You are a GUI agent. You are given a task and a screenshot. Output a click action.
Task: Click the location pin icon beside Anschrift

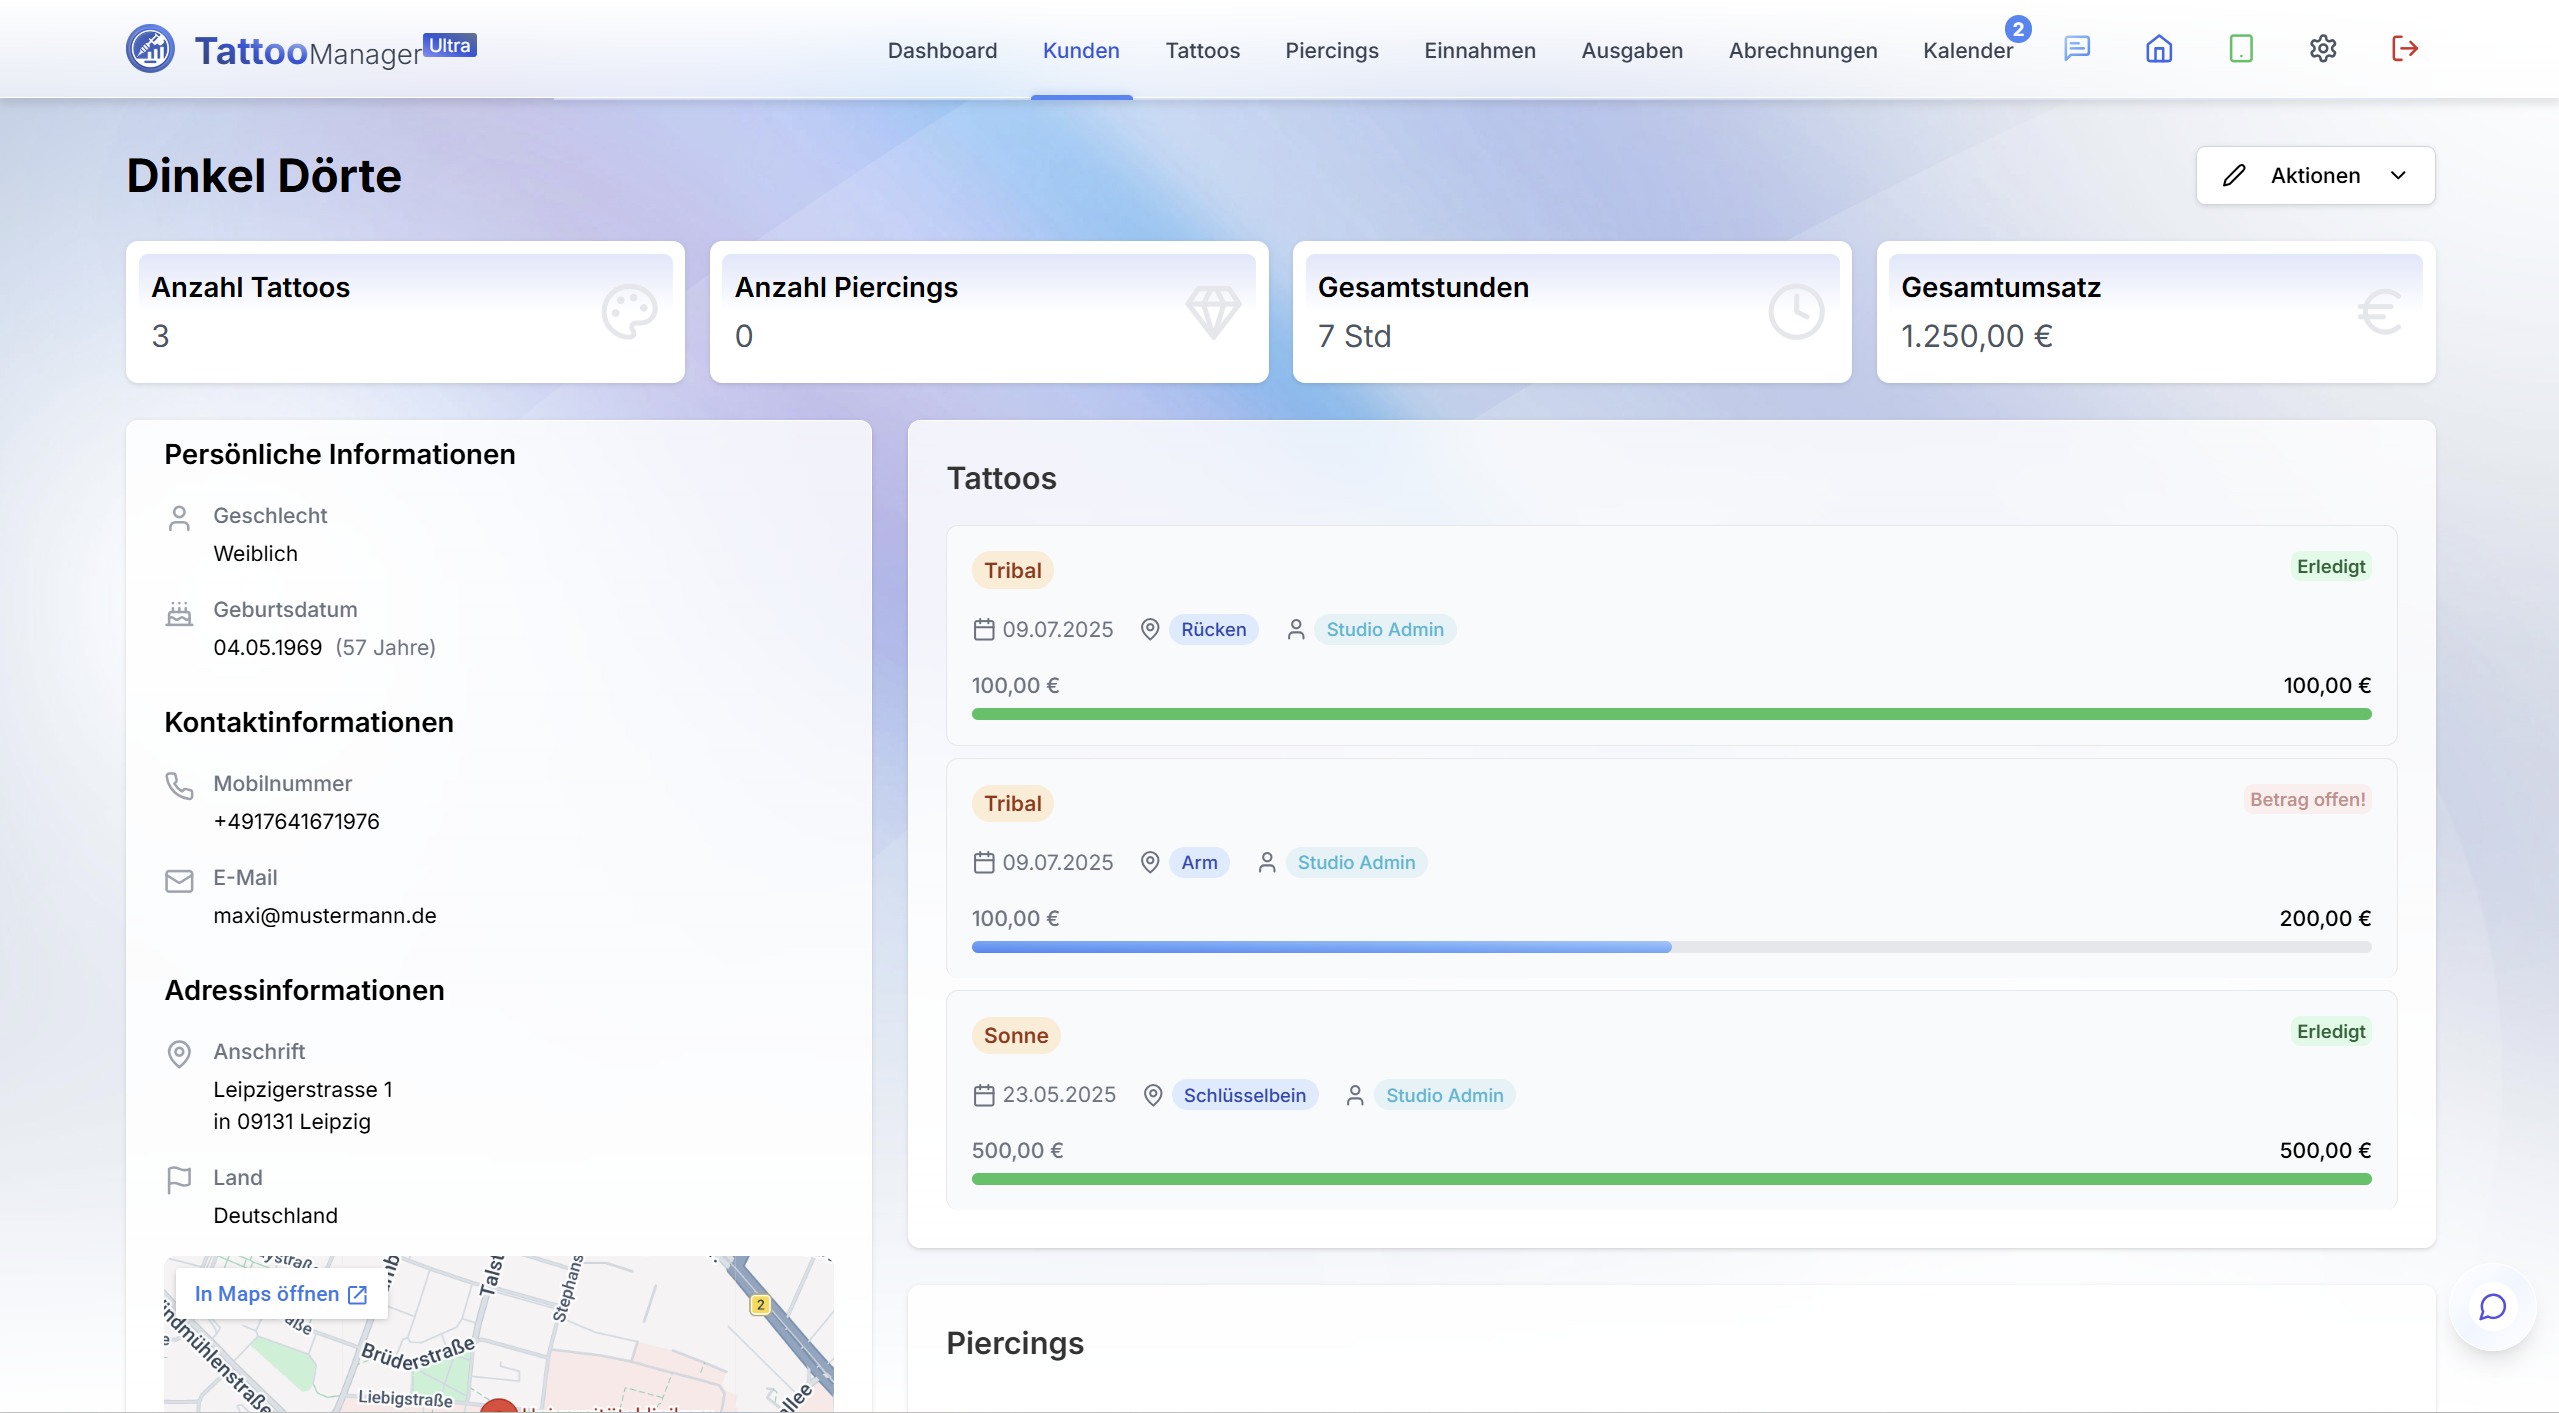click(179, 1054)
